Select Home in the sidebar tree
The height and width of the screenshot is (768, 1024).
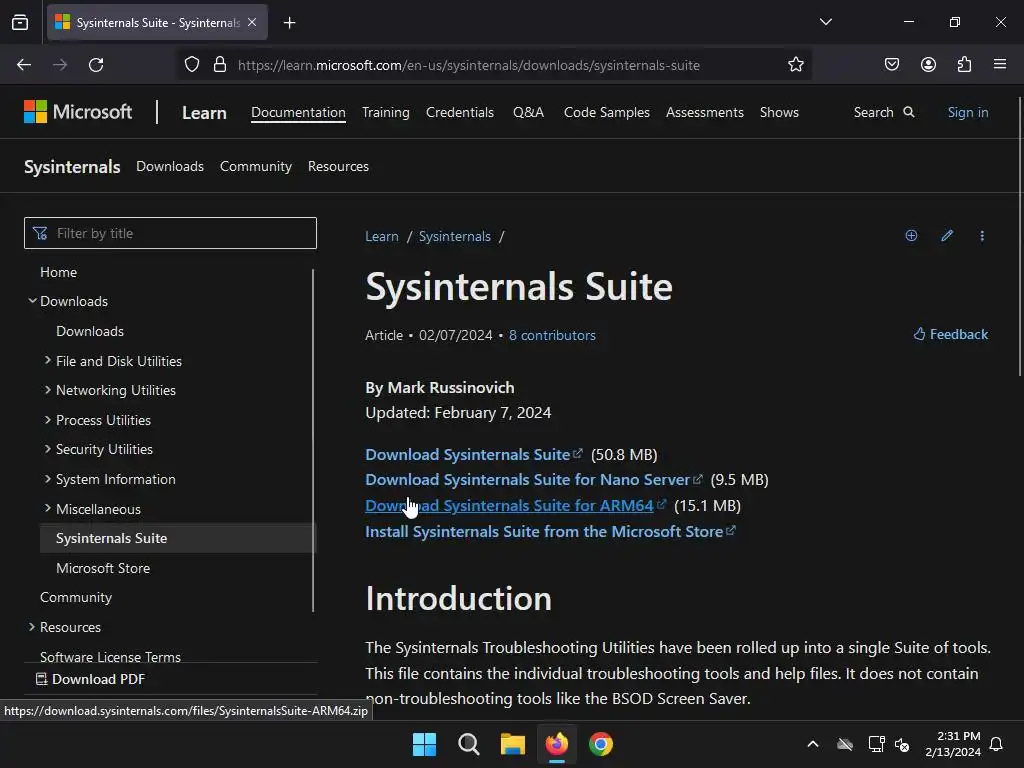(x=58, y=272)
